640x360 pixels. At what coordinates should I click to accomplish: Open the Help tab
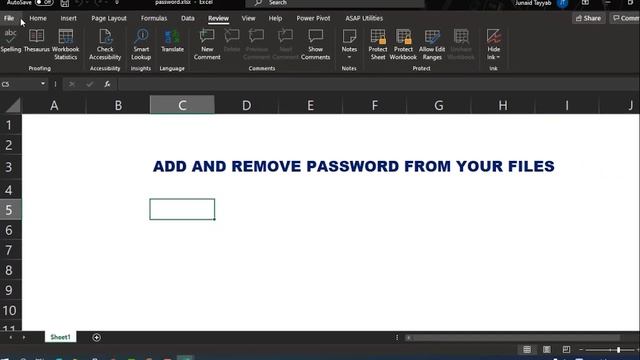275,18
